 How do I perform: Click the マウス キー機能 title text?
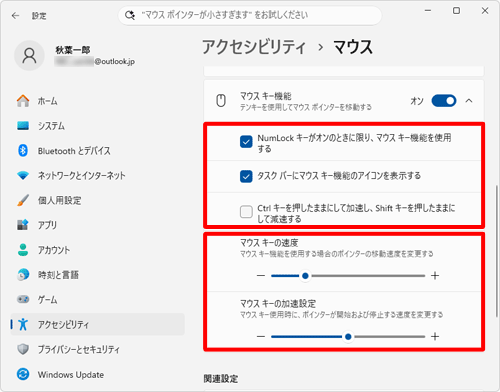click(x=266, y=96)
